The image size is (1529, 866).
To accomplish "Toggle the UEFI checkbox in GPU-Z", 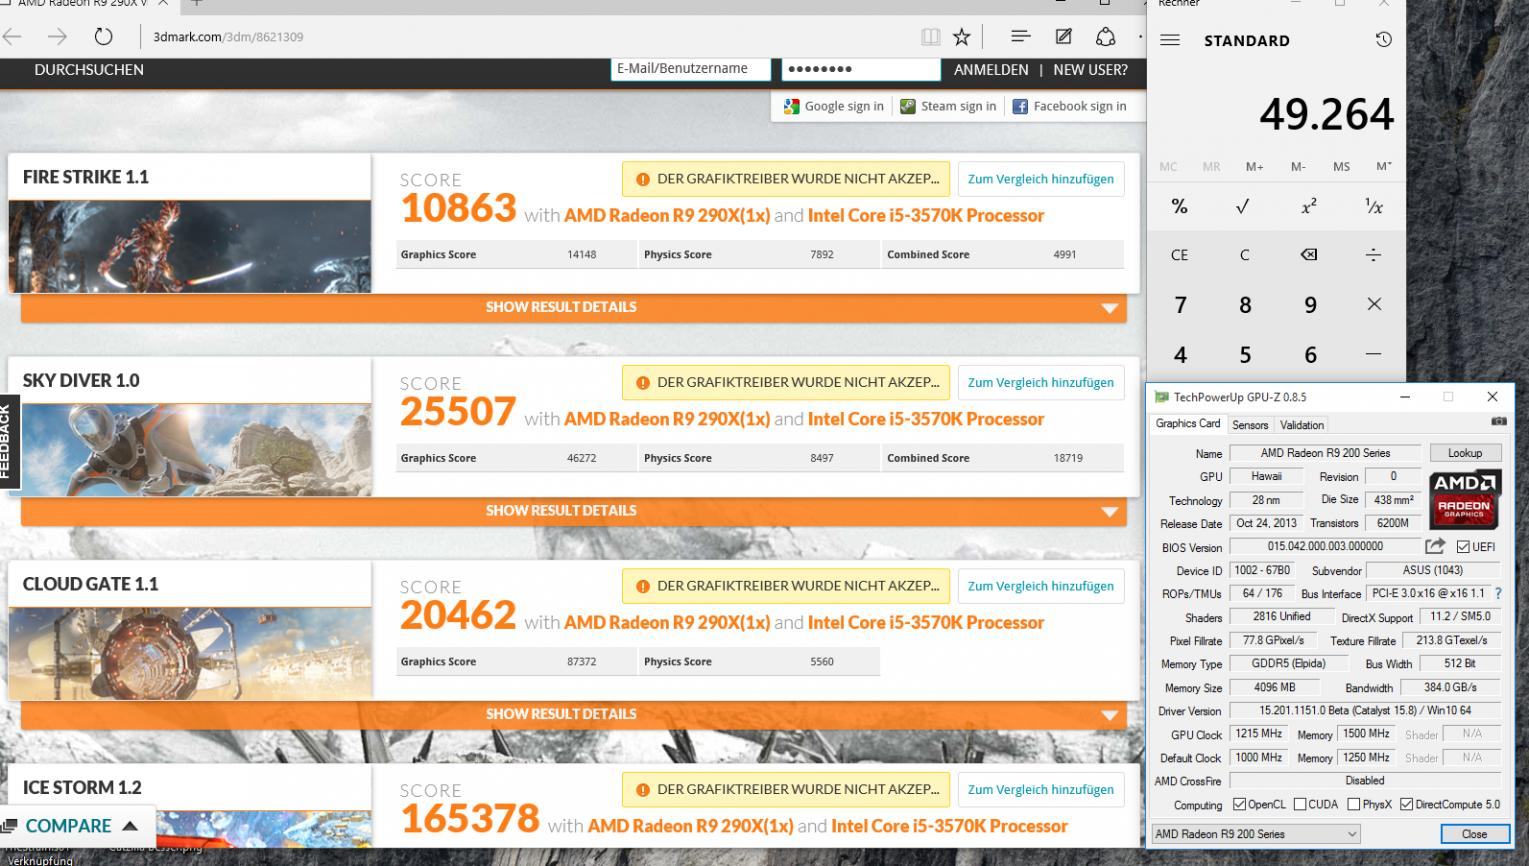I will click(1463, 547).
